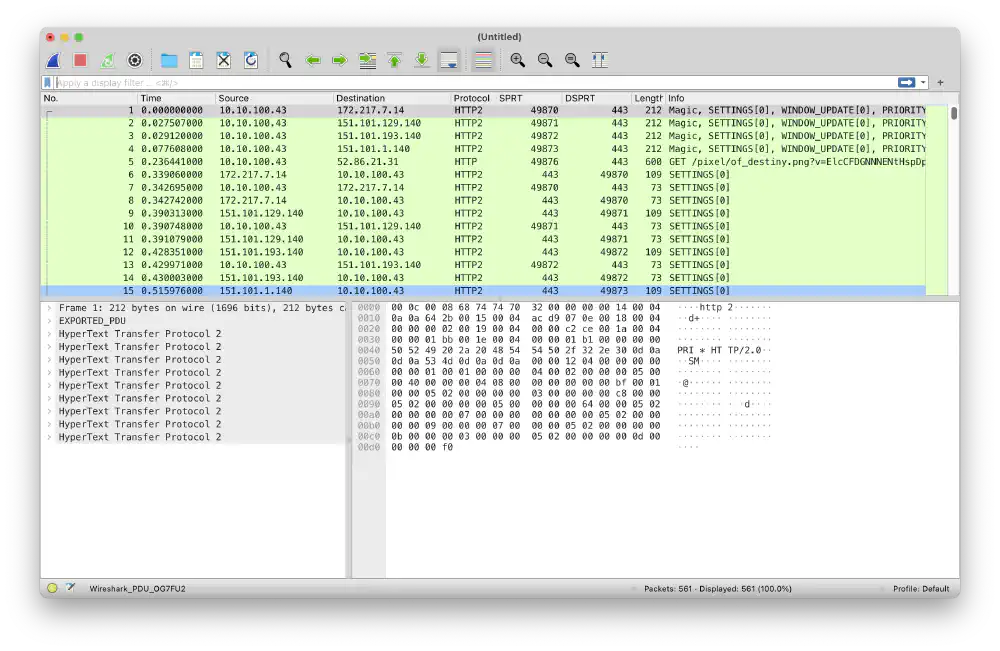This screenshot has width=1000, height=651.
Task: Expand the first HyperText Transfer Protocol 2 entry
Action: click(x=47, y=333)
